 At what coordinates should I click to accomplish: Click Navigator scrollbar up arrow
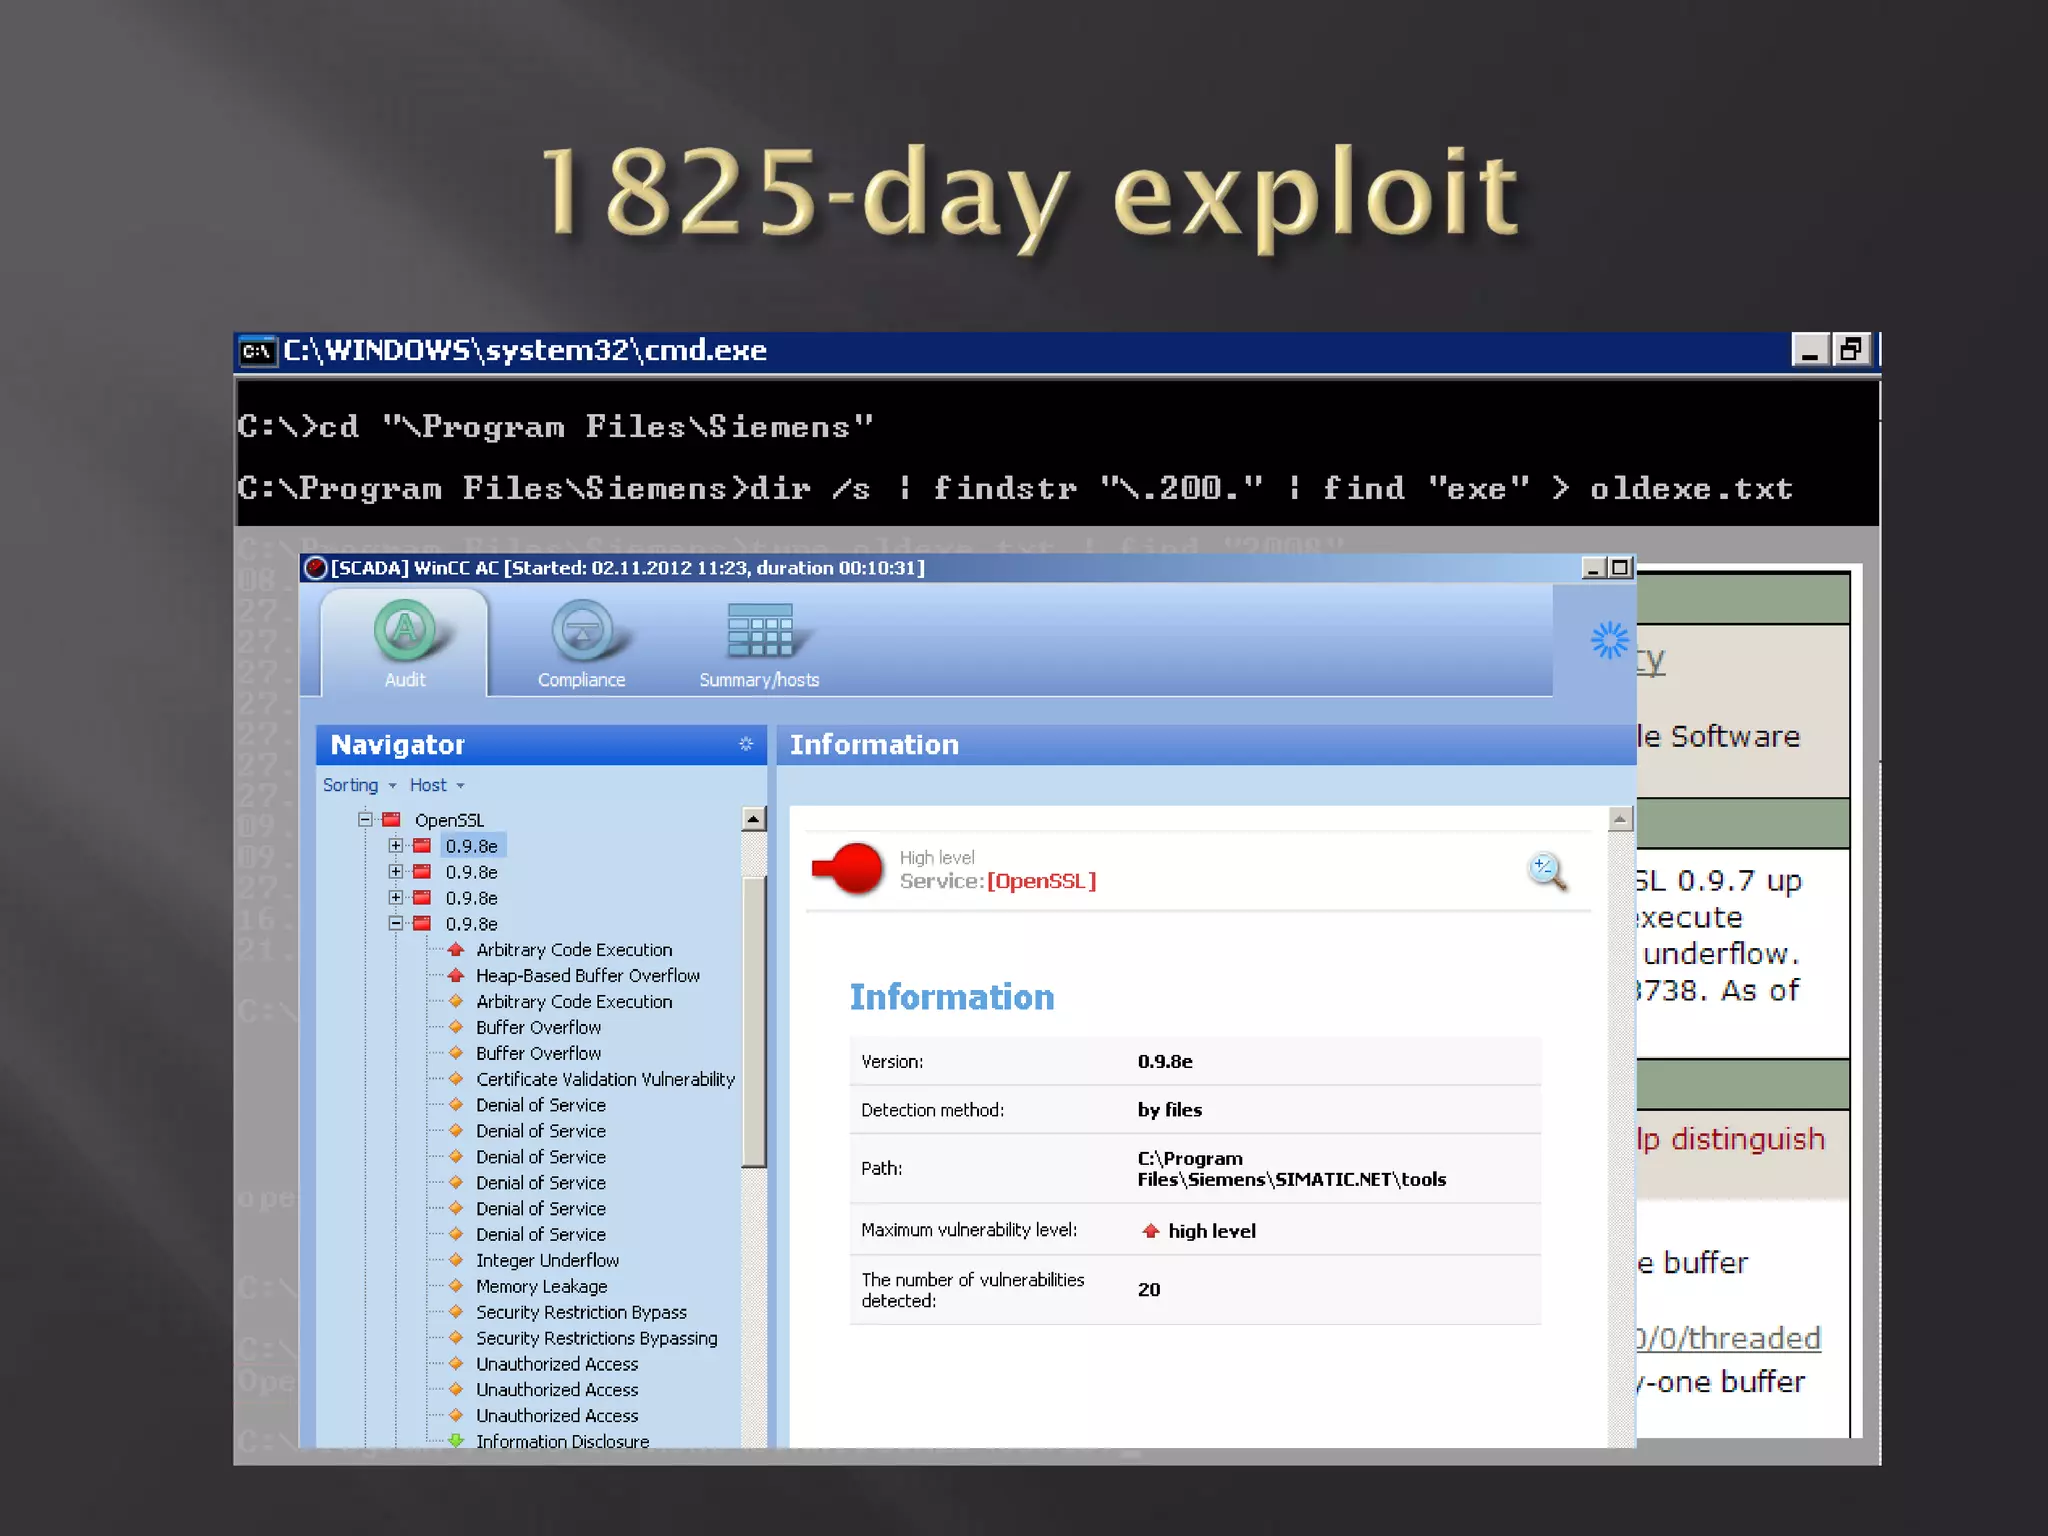tap(754, 819)
